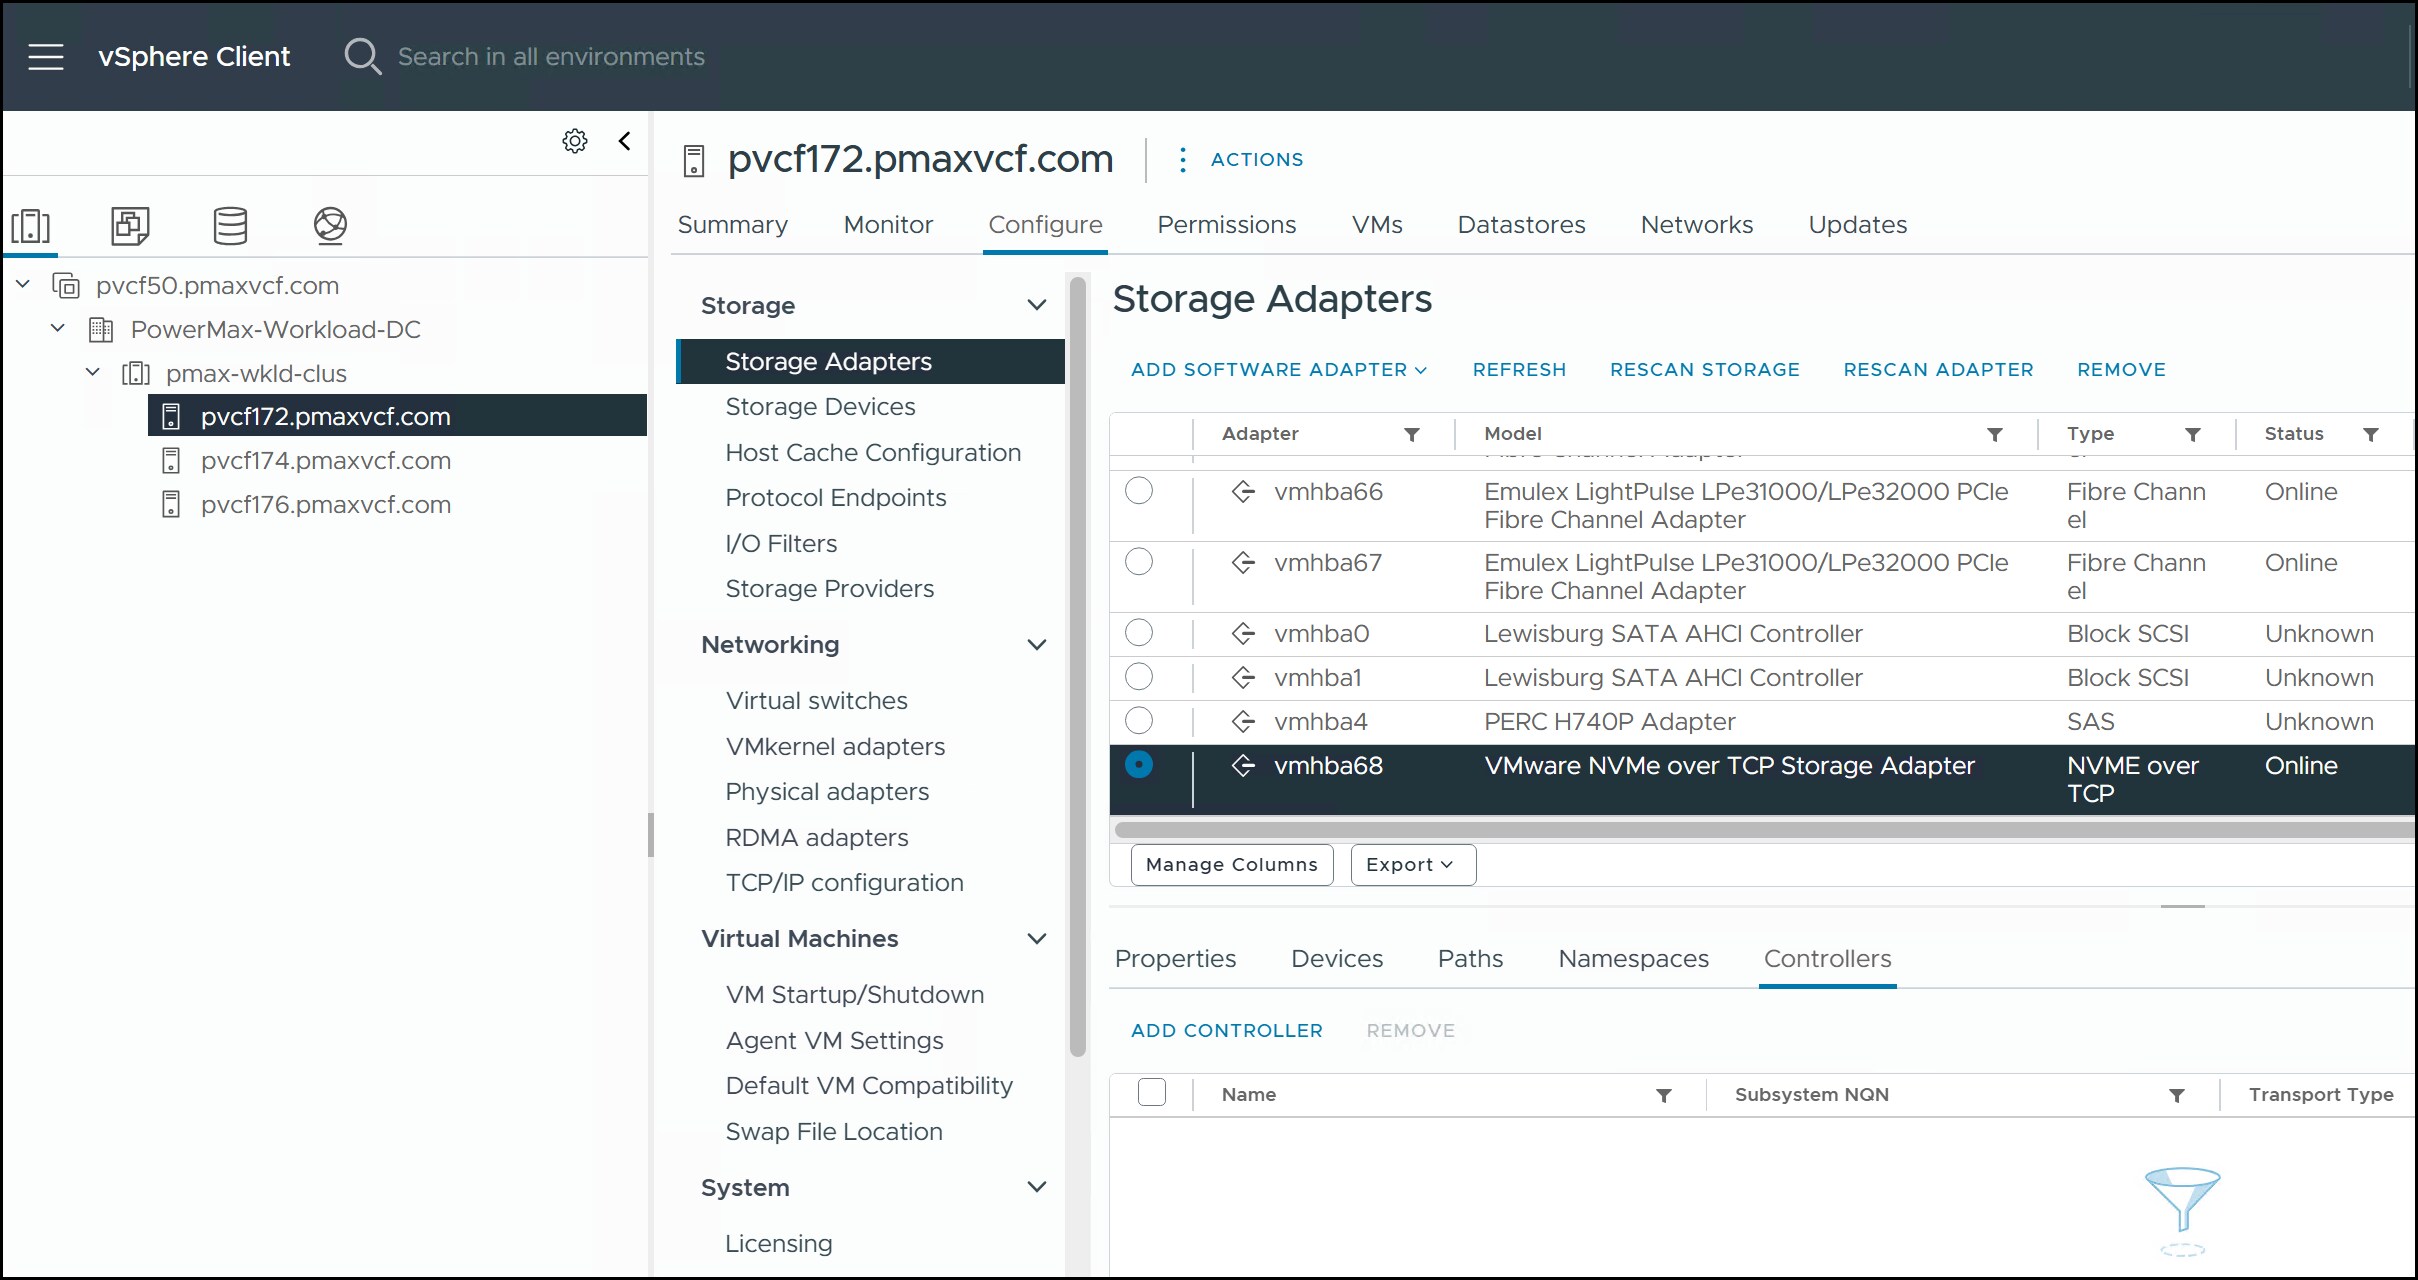The width and height of the screenshot is (2418, 1280).
Task: Open Manage Columns
Action: tap(1232, 865)
